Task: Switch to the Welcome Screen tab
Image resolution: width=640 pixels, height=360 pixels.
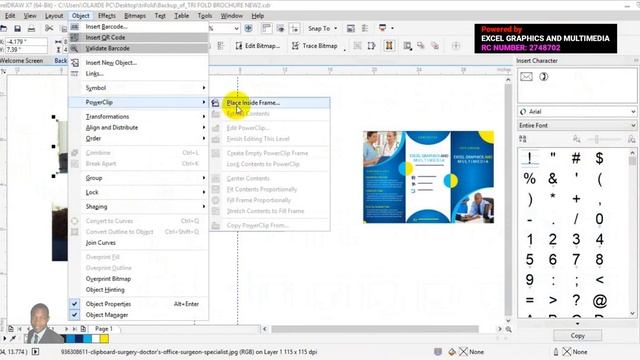Action: (x=22, y=60)
